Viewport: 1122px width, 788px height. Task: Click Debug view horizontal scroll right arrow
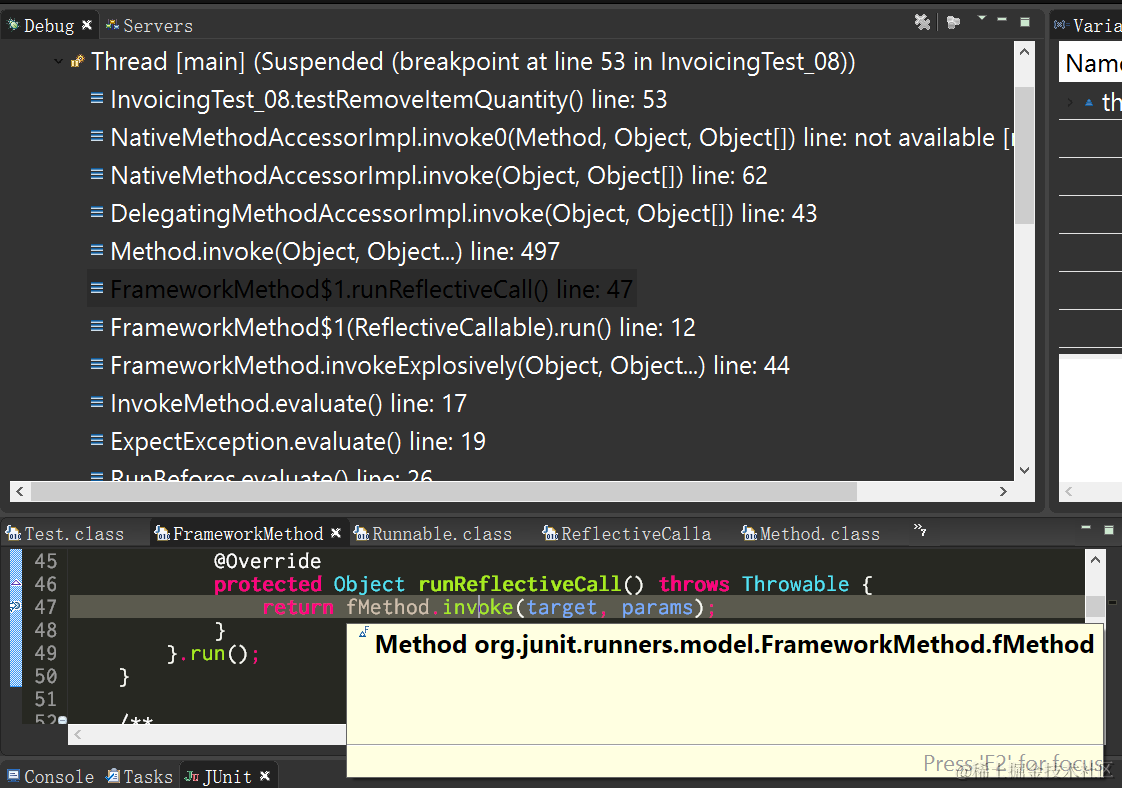[1003, 491]
